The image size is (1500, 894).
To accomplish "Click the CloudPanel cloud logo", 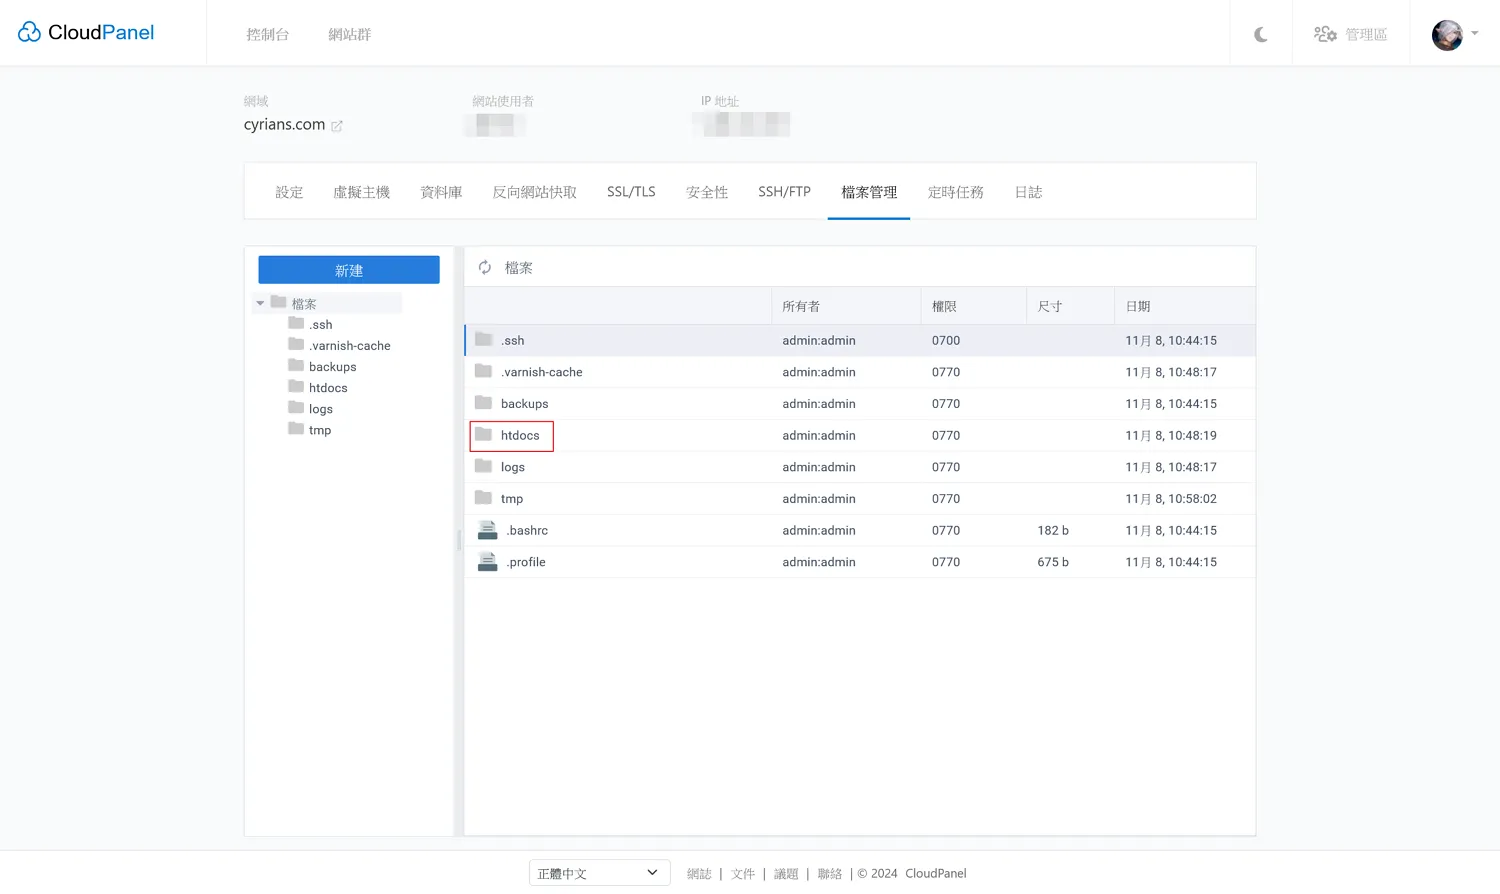I will point(30,33).
